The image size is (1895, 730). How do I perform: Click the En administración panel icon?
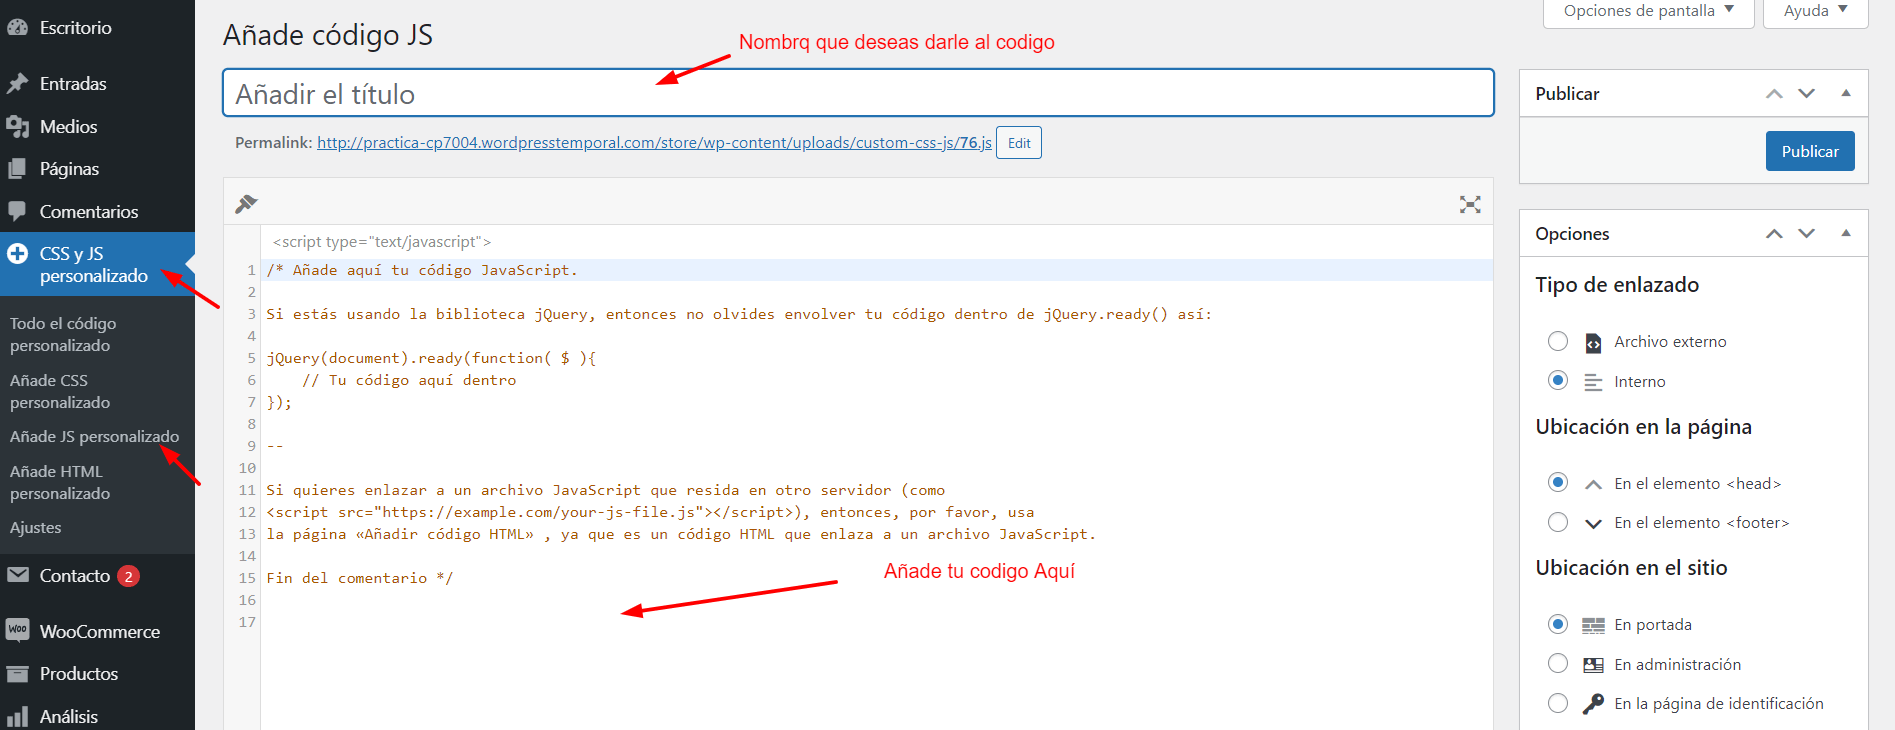tap(1593, 665)
